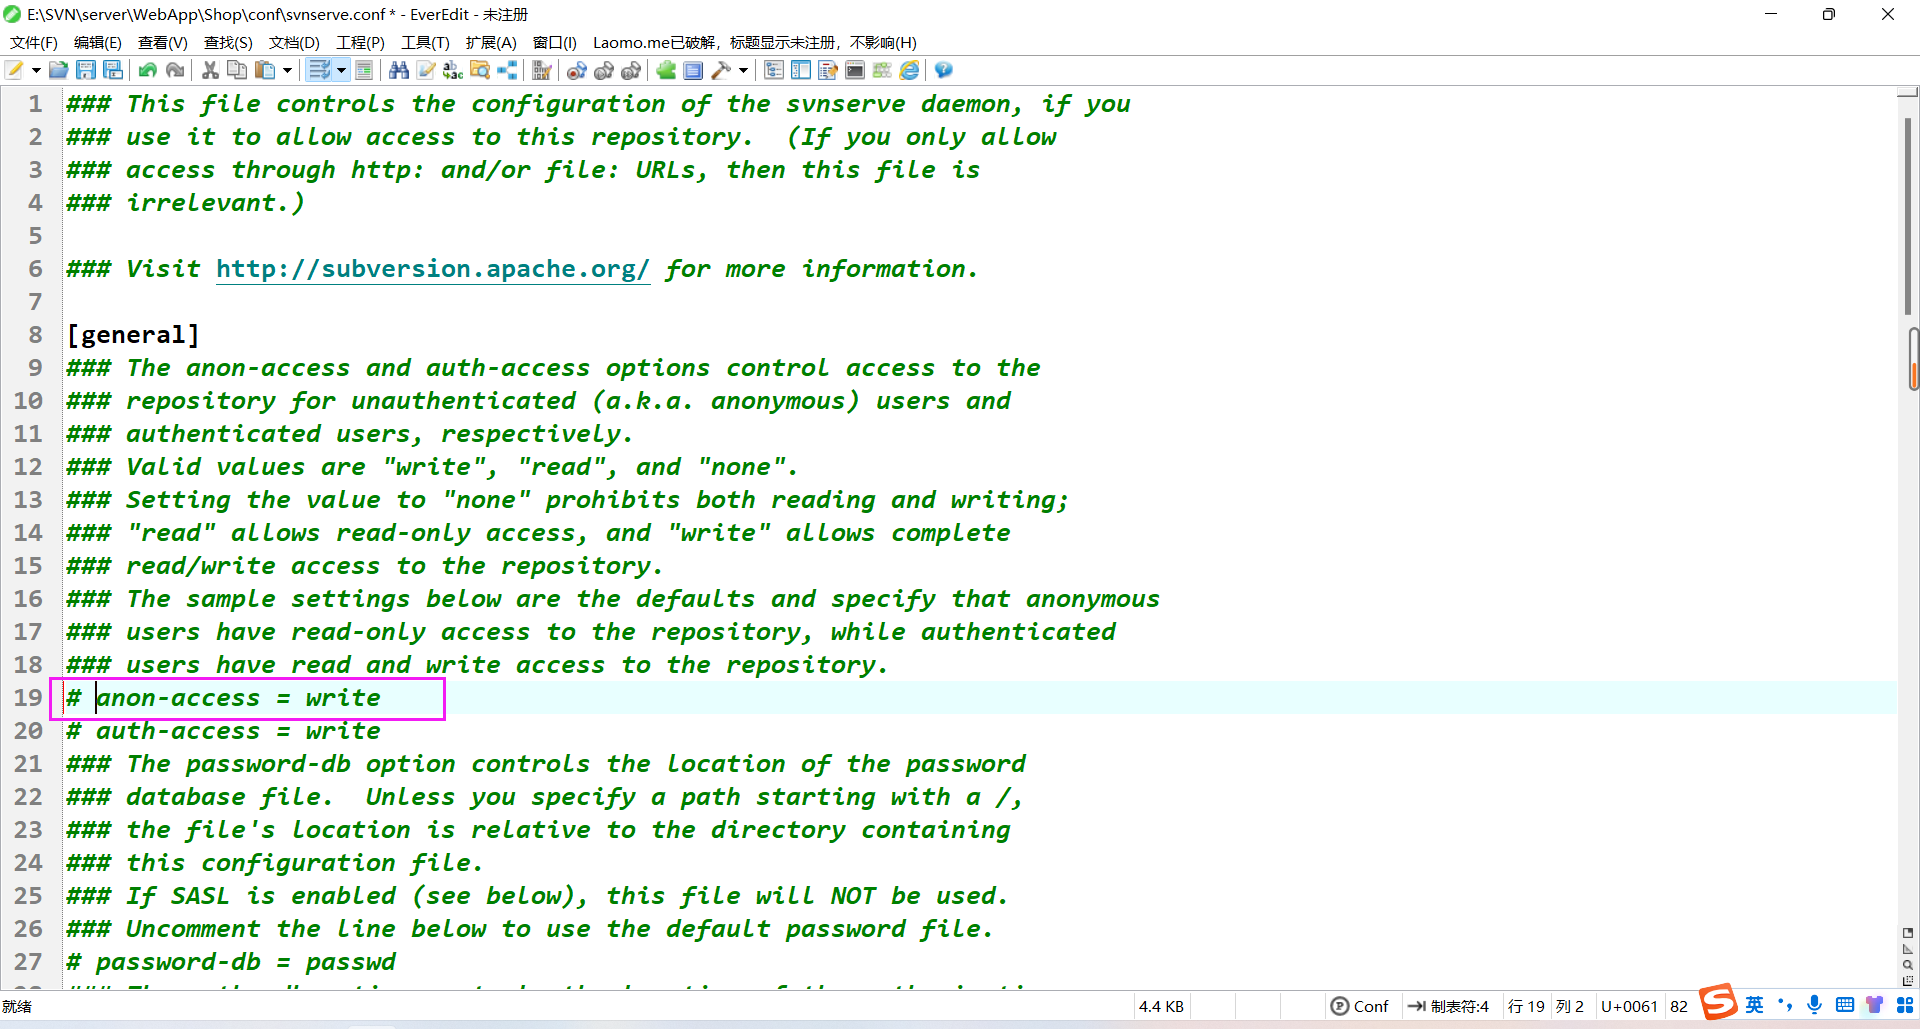Viewport: 1920px width, 1029px height.
Task: Paste from the clipboard icon
Action: pos(265,70)
